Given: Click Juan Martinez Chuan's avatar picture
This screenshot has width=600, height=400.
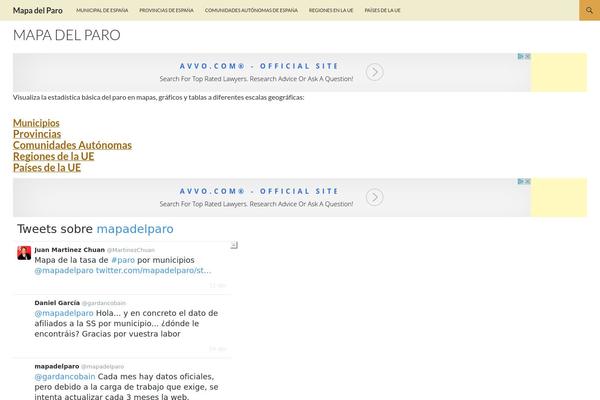Looking at the screenshot, I should (24, 253).
